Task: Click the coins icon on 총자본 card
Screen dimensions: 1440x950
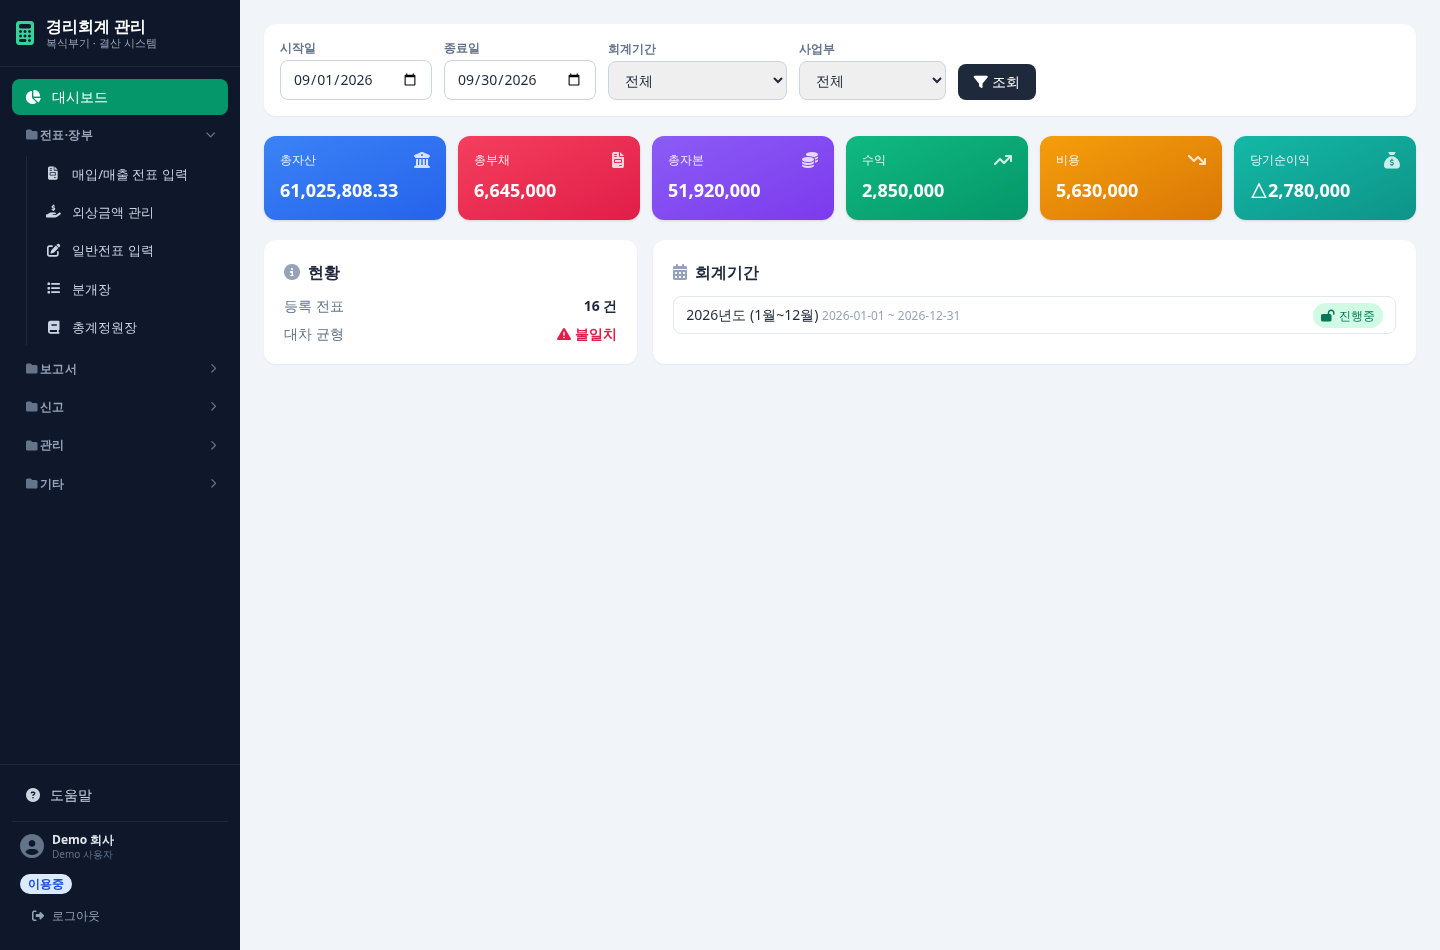Action: click(810, 160)
